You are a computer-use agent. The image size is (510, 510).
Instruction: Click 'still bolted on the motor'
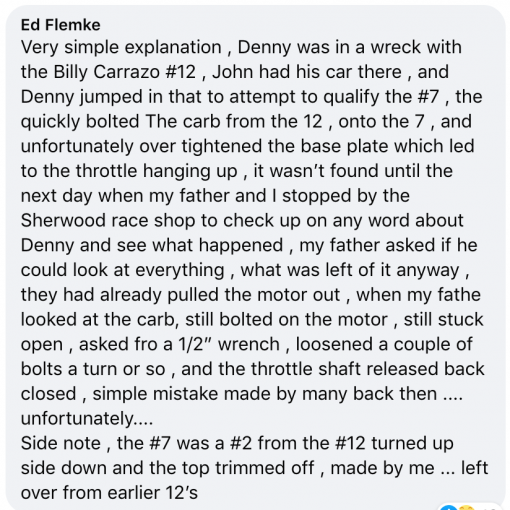[x=286, y=319]
